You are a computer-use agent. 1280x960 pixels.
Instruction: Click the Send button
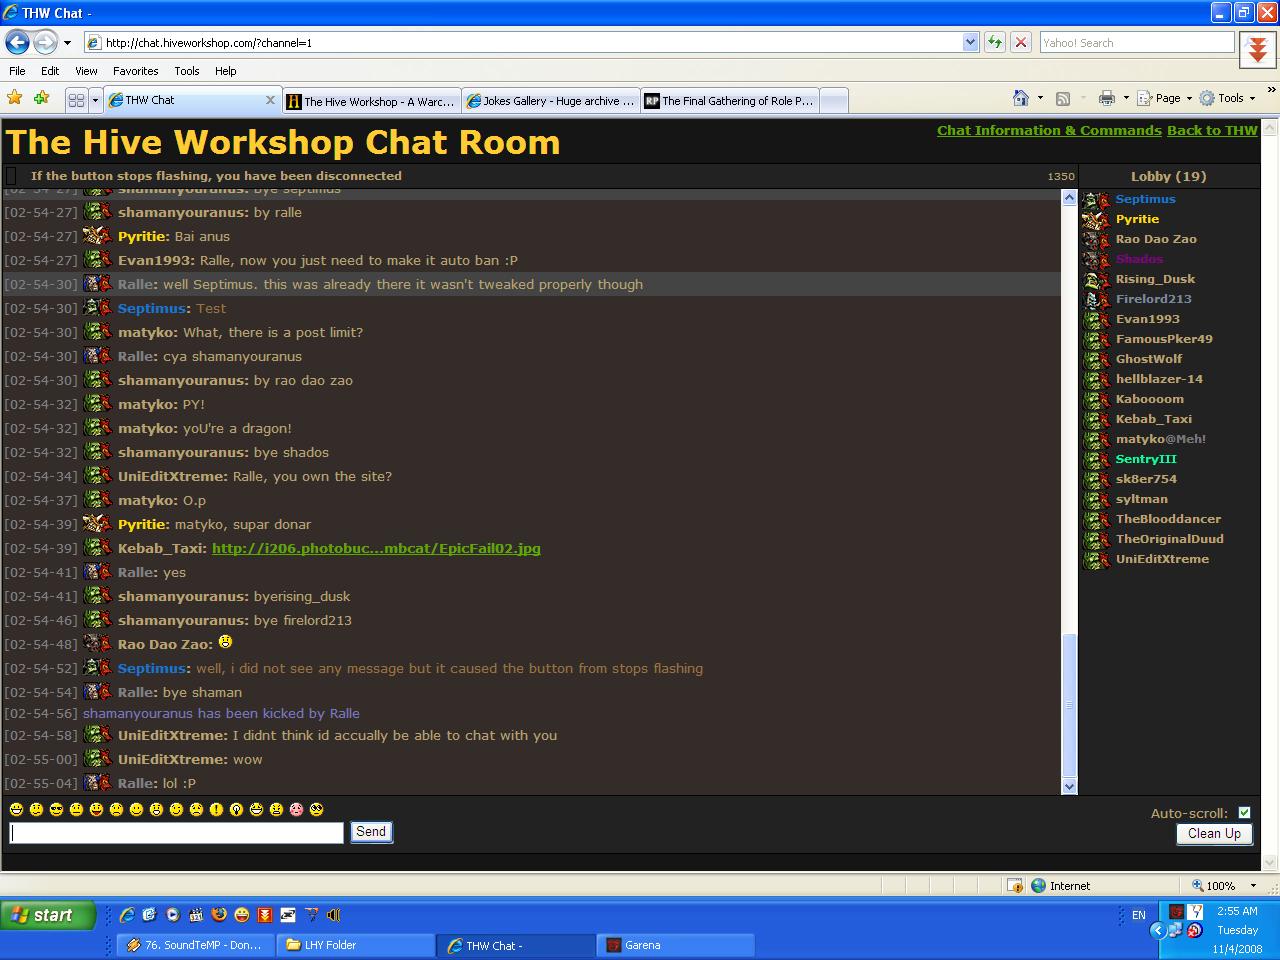[x=371, y=832]
